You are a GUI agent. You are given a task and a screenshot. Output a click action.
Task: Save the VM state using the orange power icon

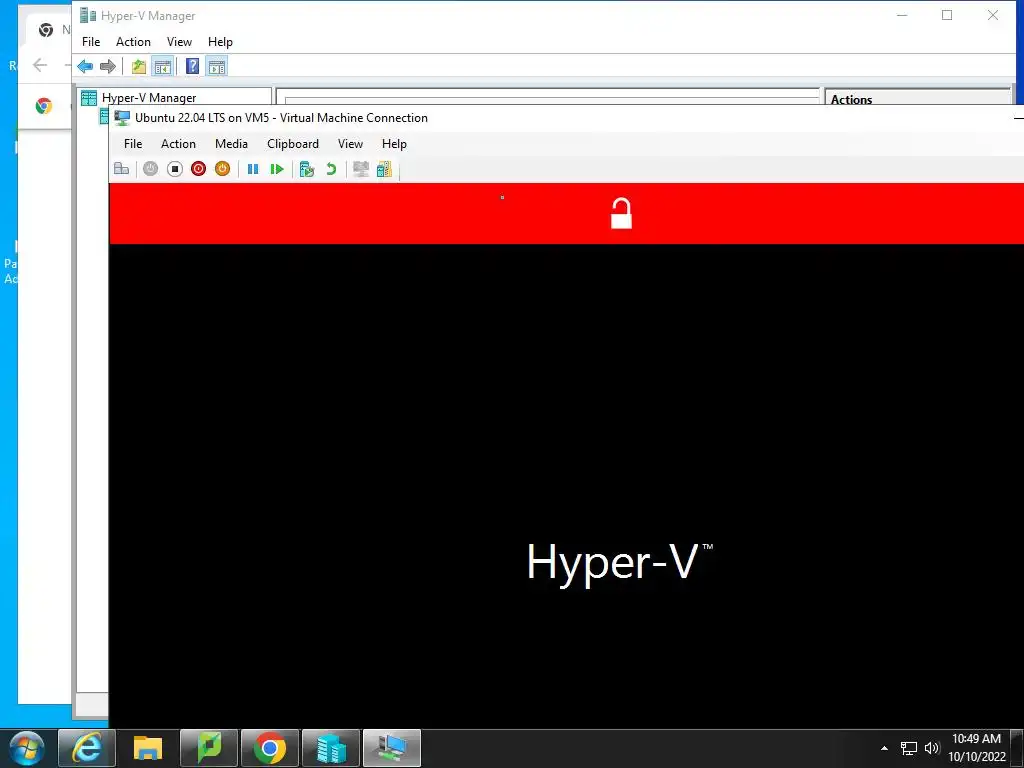pos(223,169)
